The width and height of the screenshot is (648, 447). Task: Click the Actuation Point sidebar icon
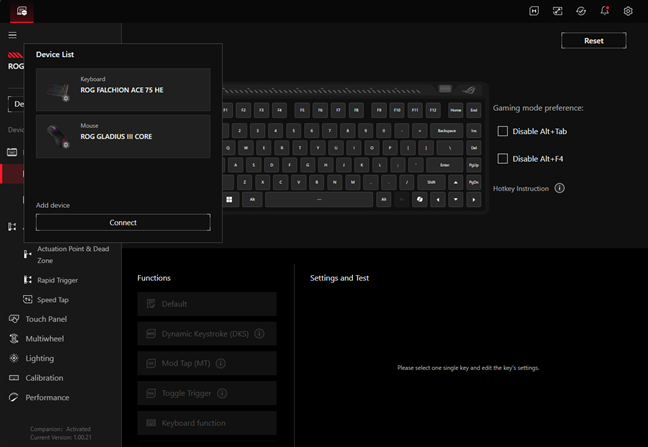tap(27, 254)
